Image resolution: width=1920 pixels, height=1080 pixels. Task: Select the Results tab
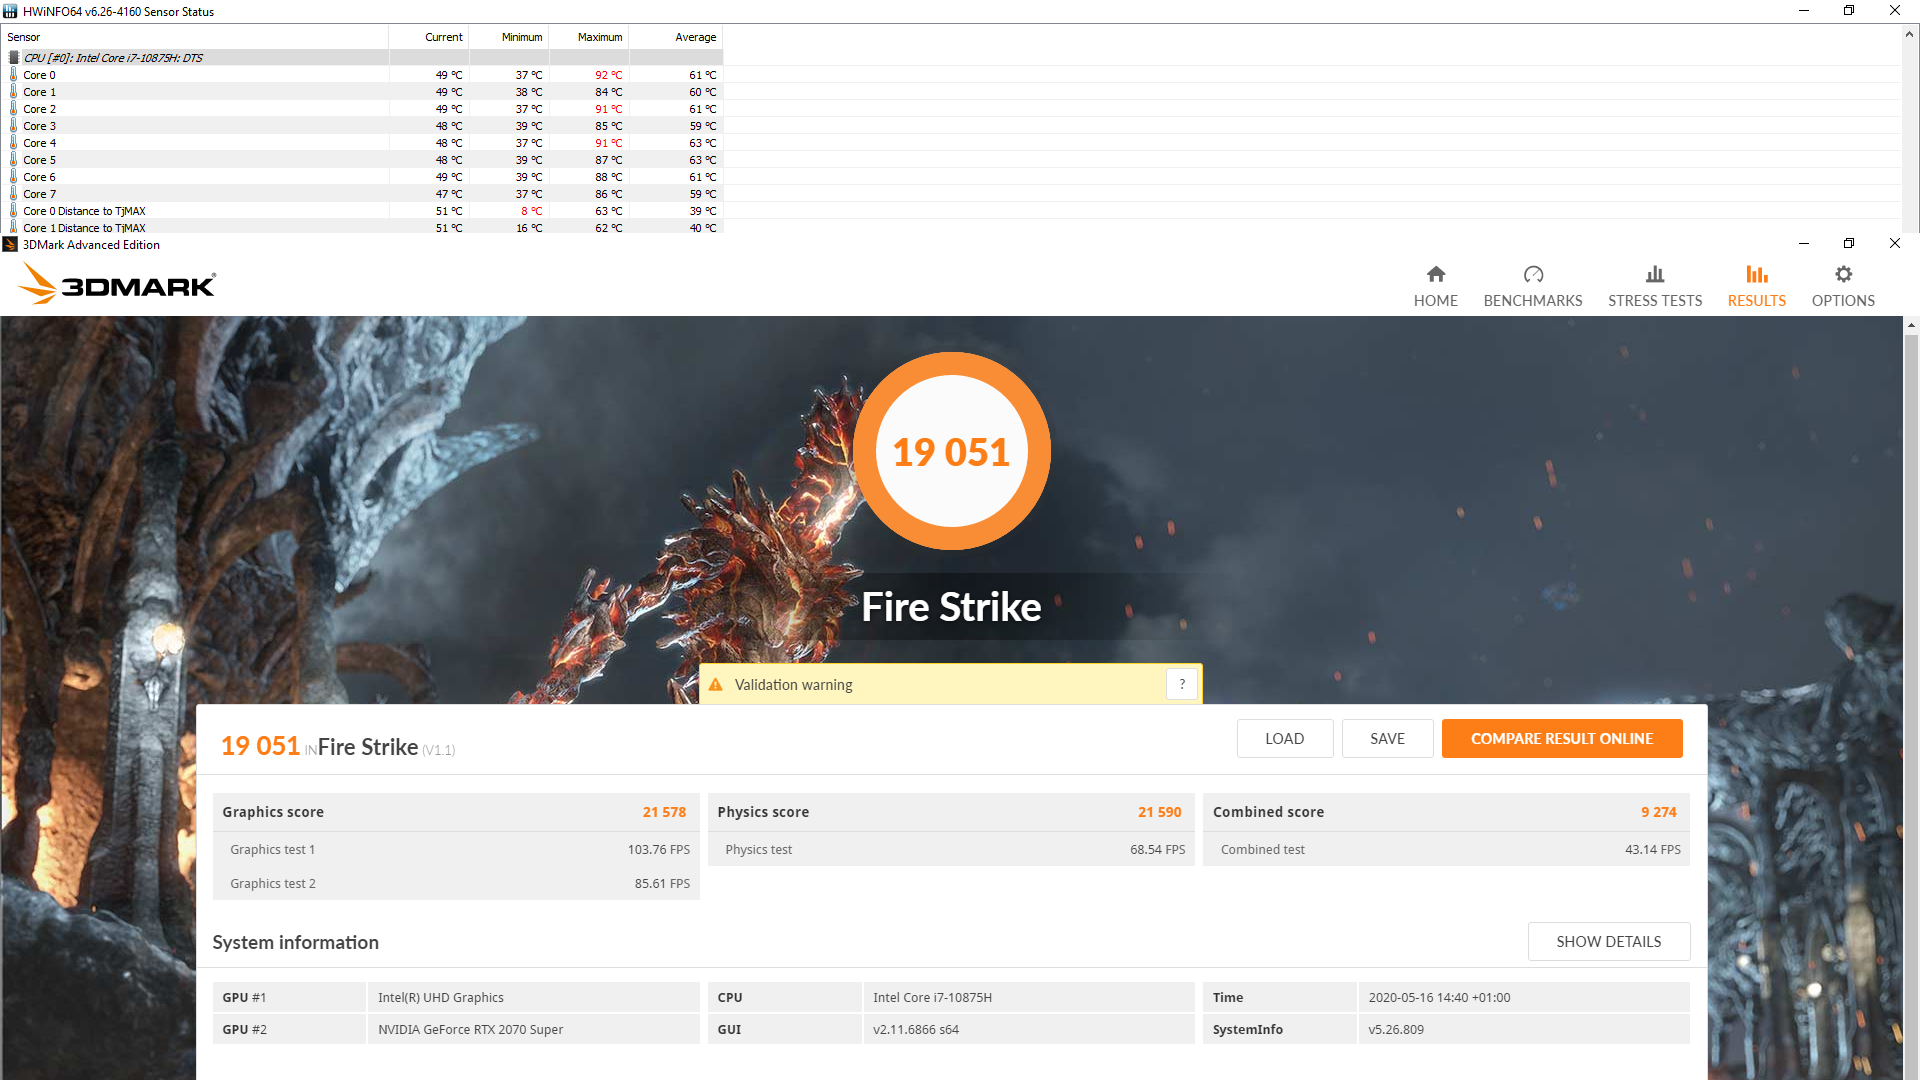point(1756,286)
